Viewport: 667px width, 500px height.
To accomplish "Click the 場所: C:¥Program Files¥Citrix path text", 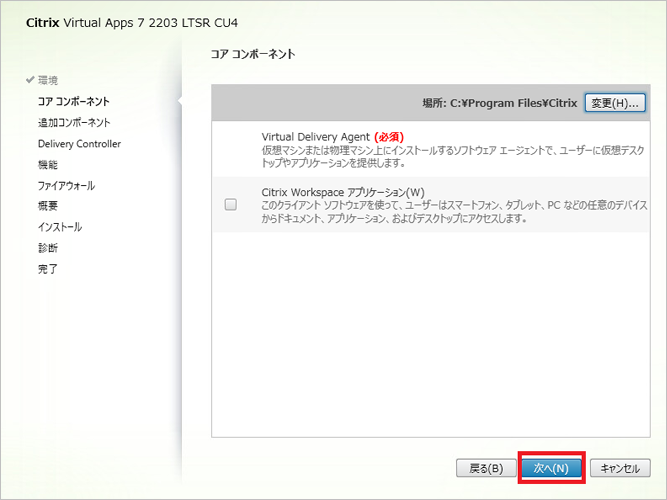I will tap(500, 103).
